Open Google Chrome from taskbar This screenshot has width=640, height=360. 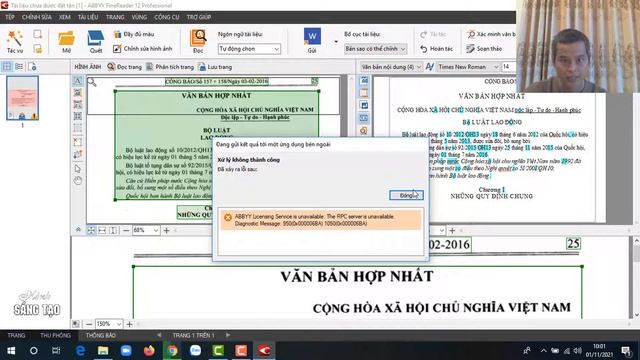pyautogui.click(x=172, y=351)
